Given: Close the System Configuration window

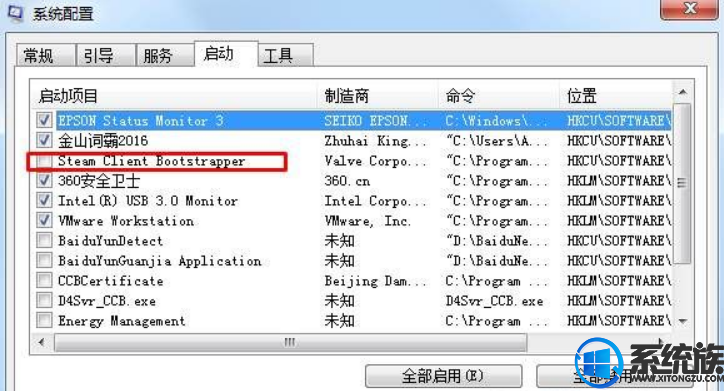Looking at the screenshot, I should (689, 9).
